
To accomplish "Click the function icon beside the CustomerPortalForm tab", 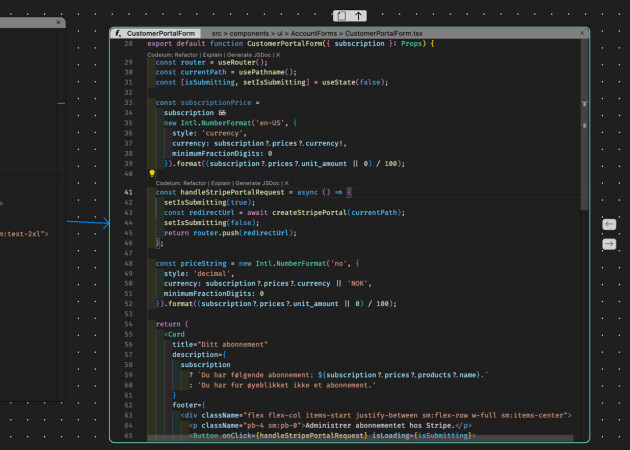I will [x=118, y=33].
